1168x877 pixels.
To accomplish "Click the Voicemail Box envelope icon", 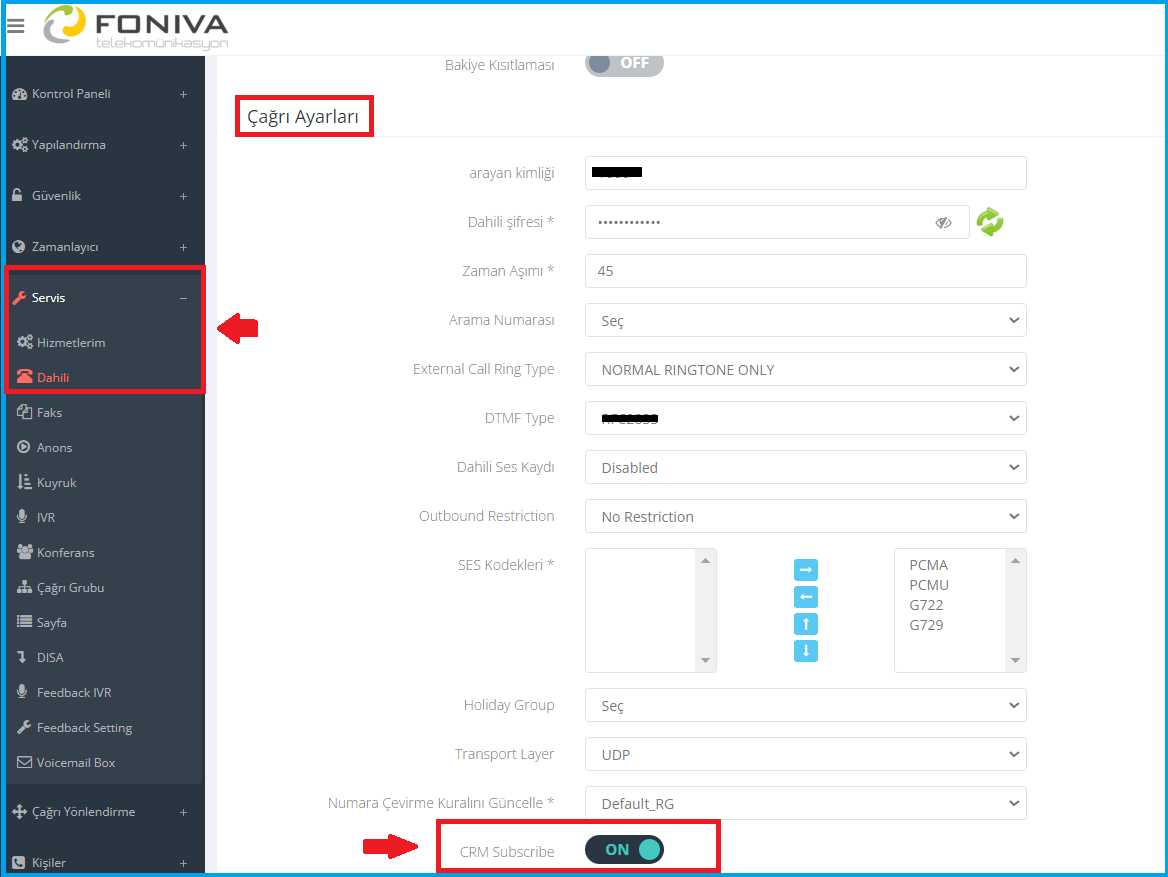I will 25,762.
